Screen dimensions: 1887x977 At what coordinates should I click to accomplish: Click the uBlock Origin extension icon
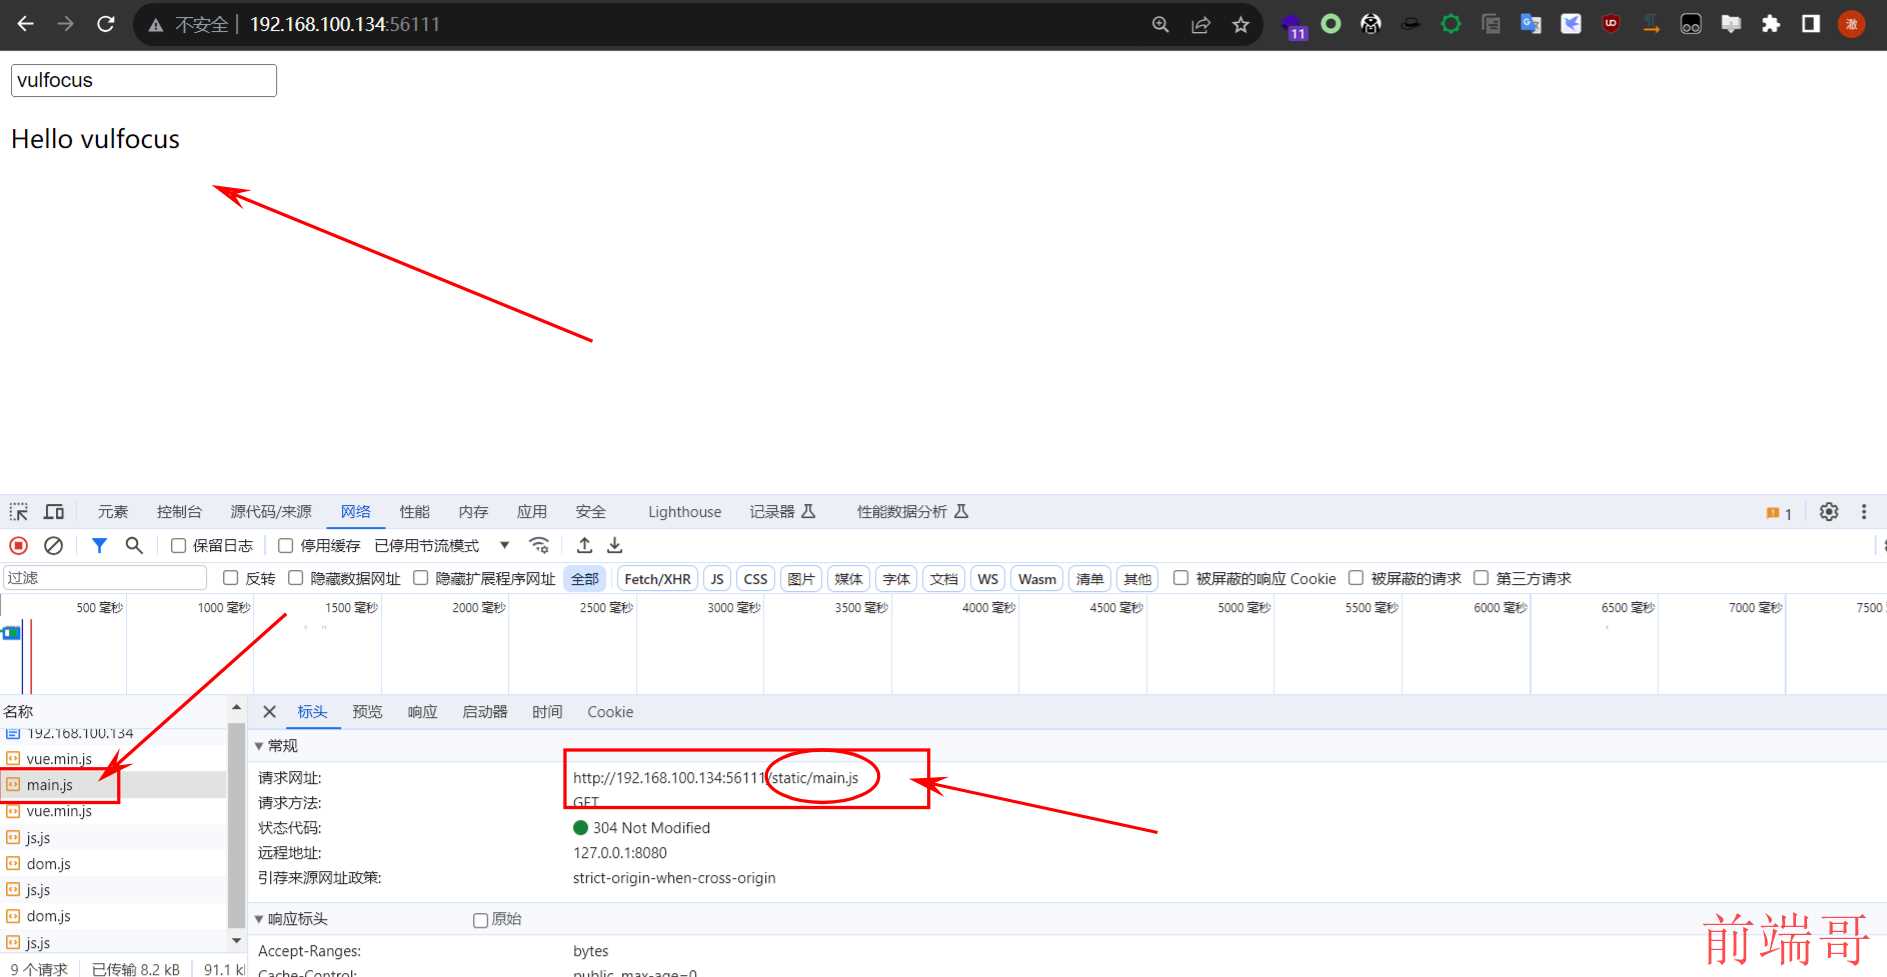tap(1611, 24)
